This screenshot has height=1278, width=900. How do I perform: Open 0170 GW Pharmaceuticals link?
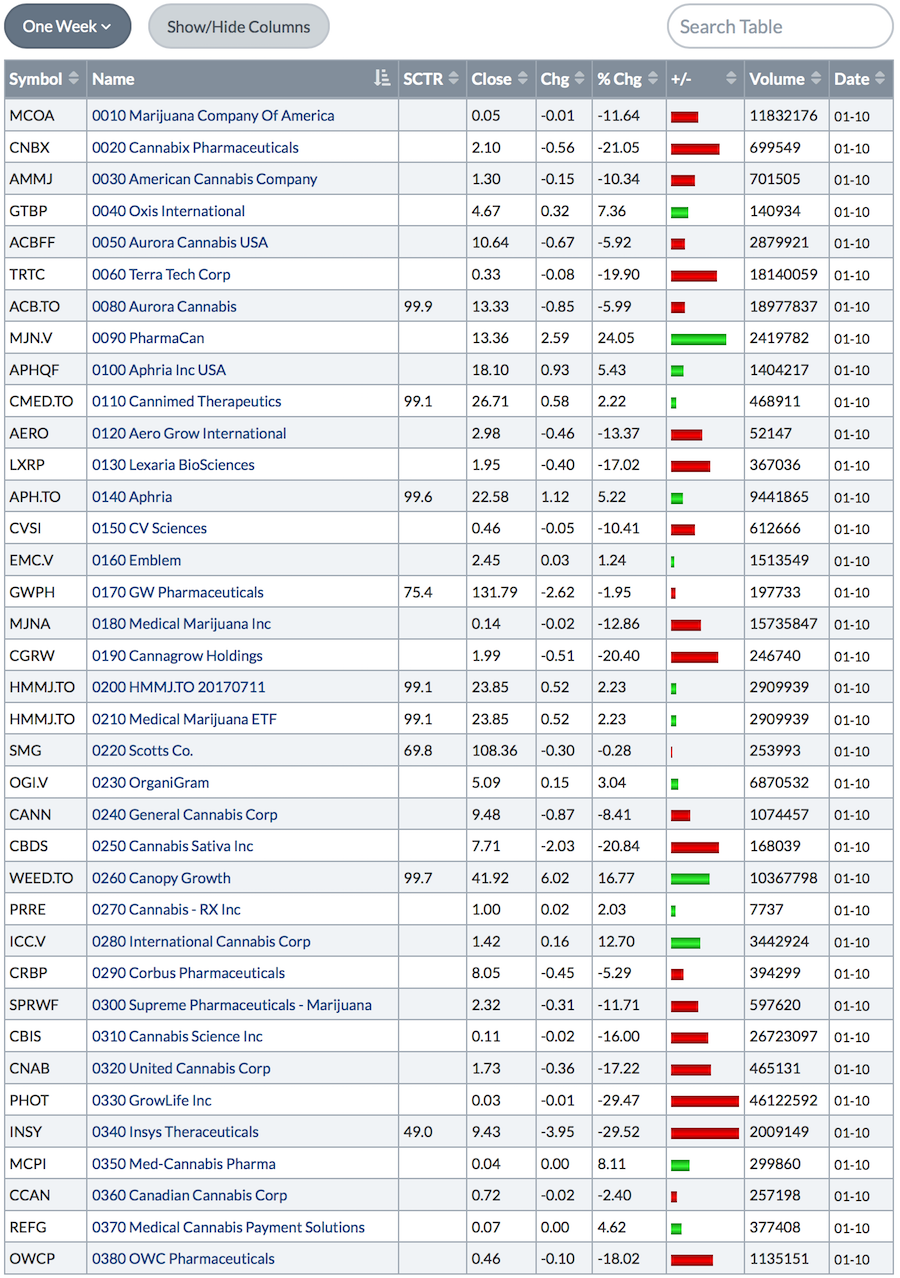pos(178,592)
